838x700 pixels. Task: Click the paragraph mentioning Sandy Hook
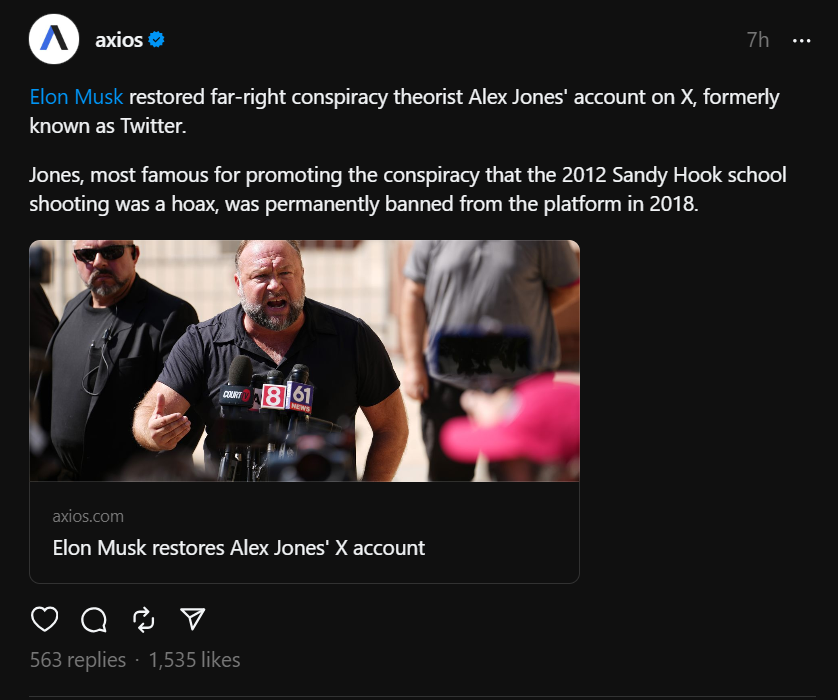[x=408, y=188]
